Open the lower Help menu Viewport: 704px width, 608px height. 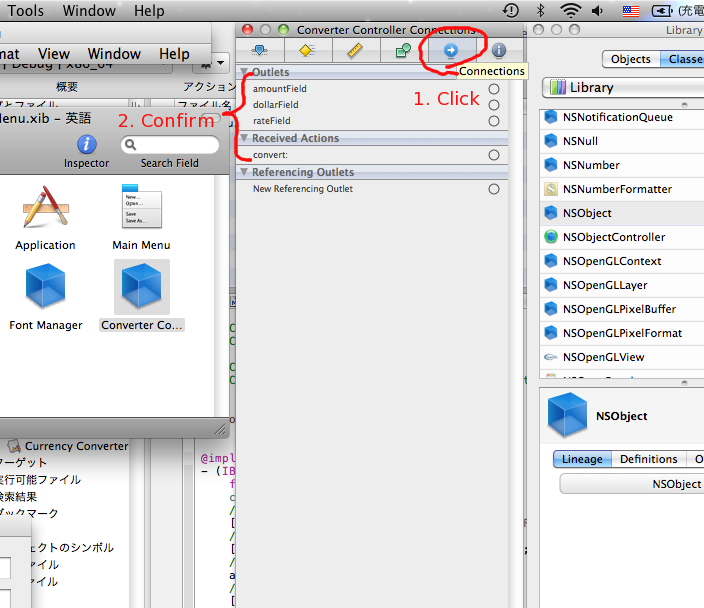click(x=174, y=54)
